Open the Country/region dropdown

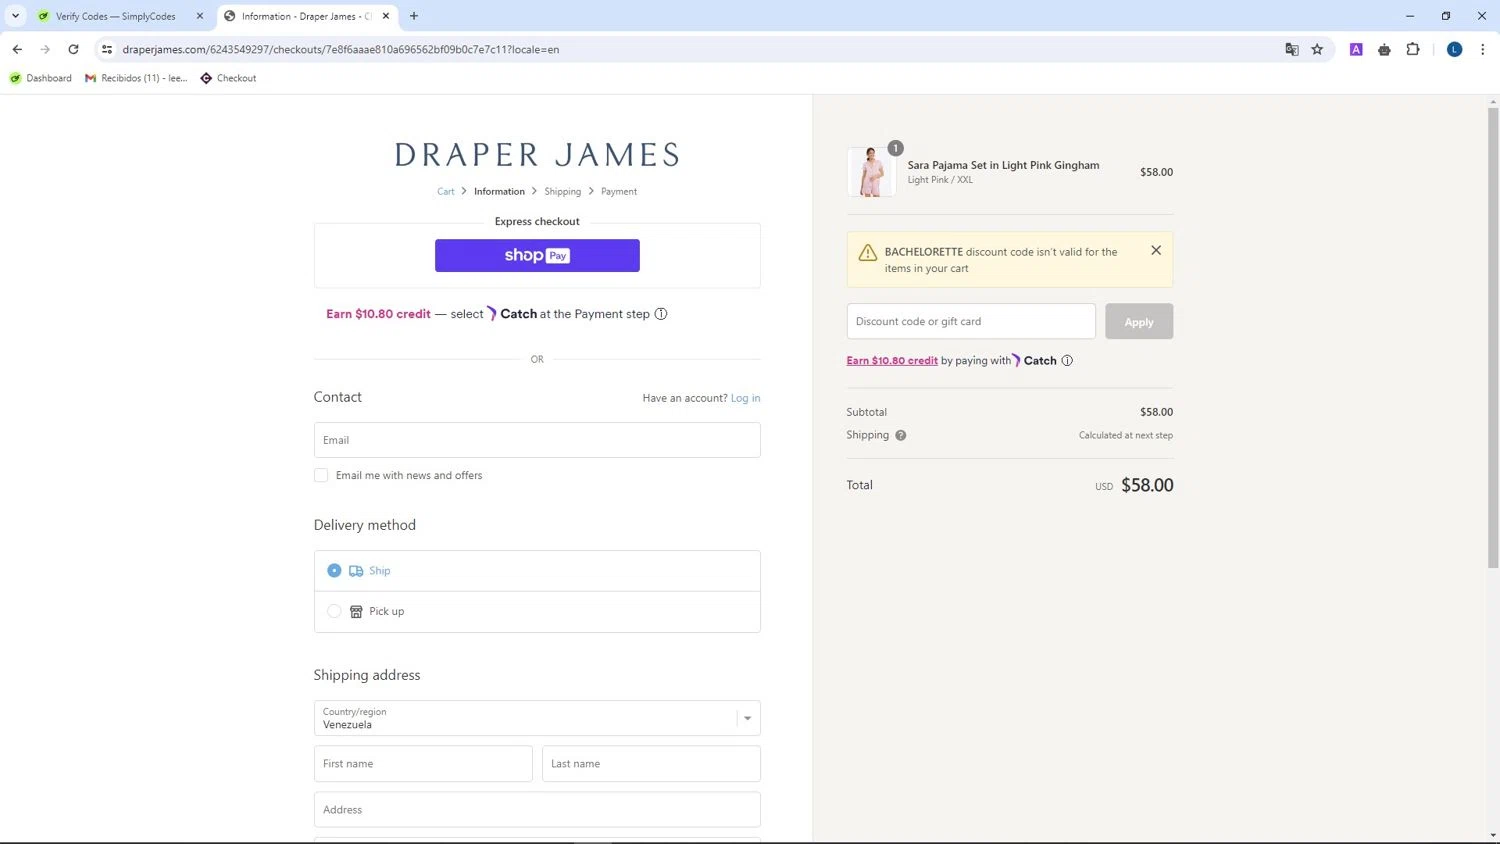[x=537, y=718]
